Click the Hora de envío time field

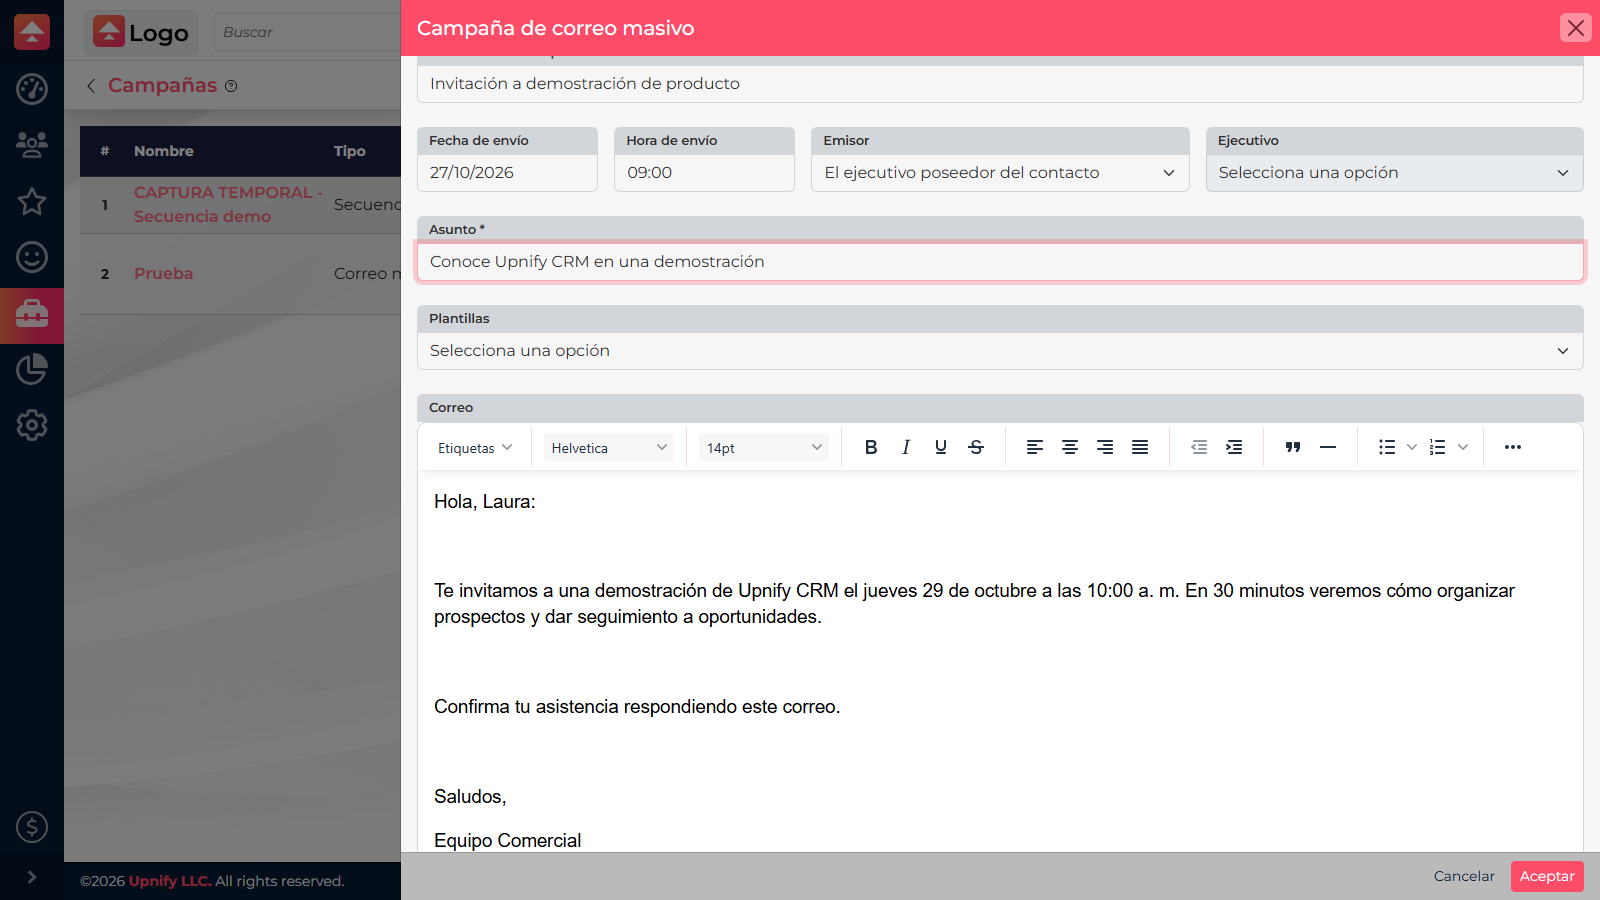coord(704,173)
